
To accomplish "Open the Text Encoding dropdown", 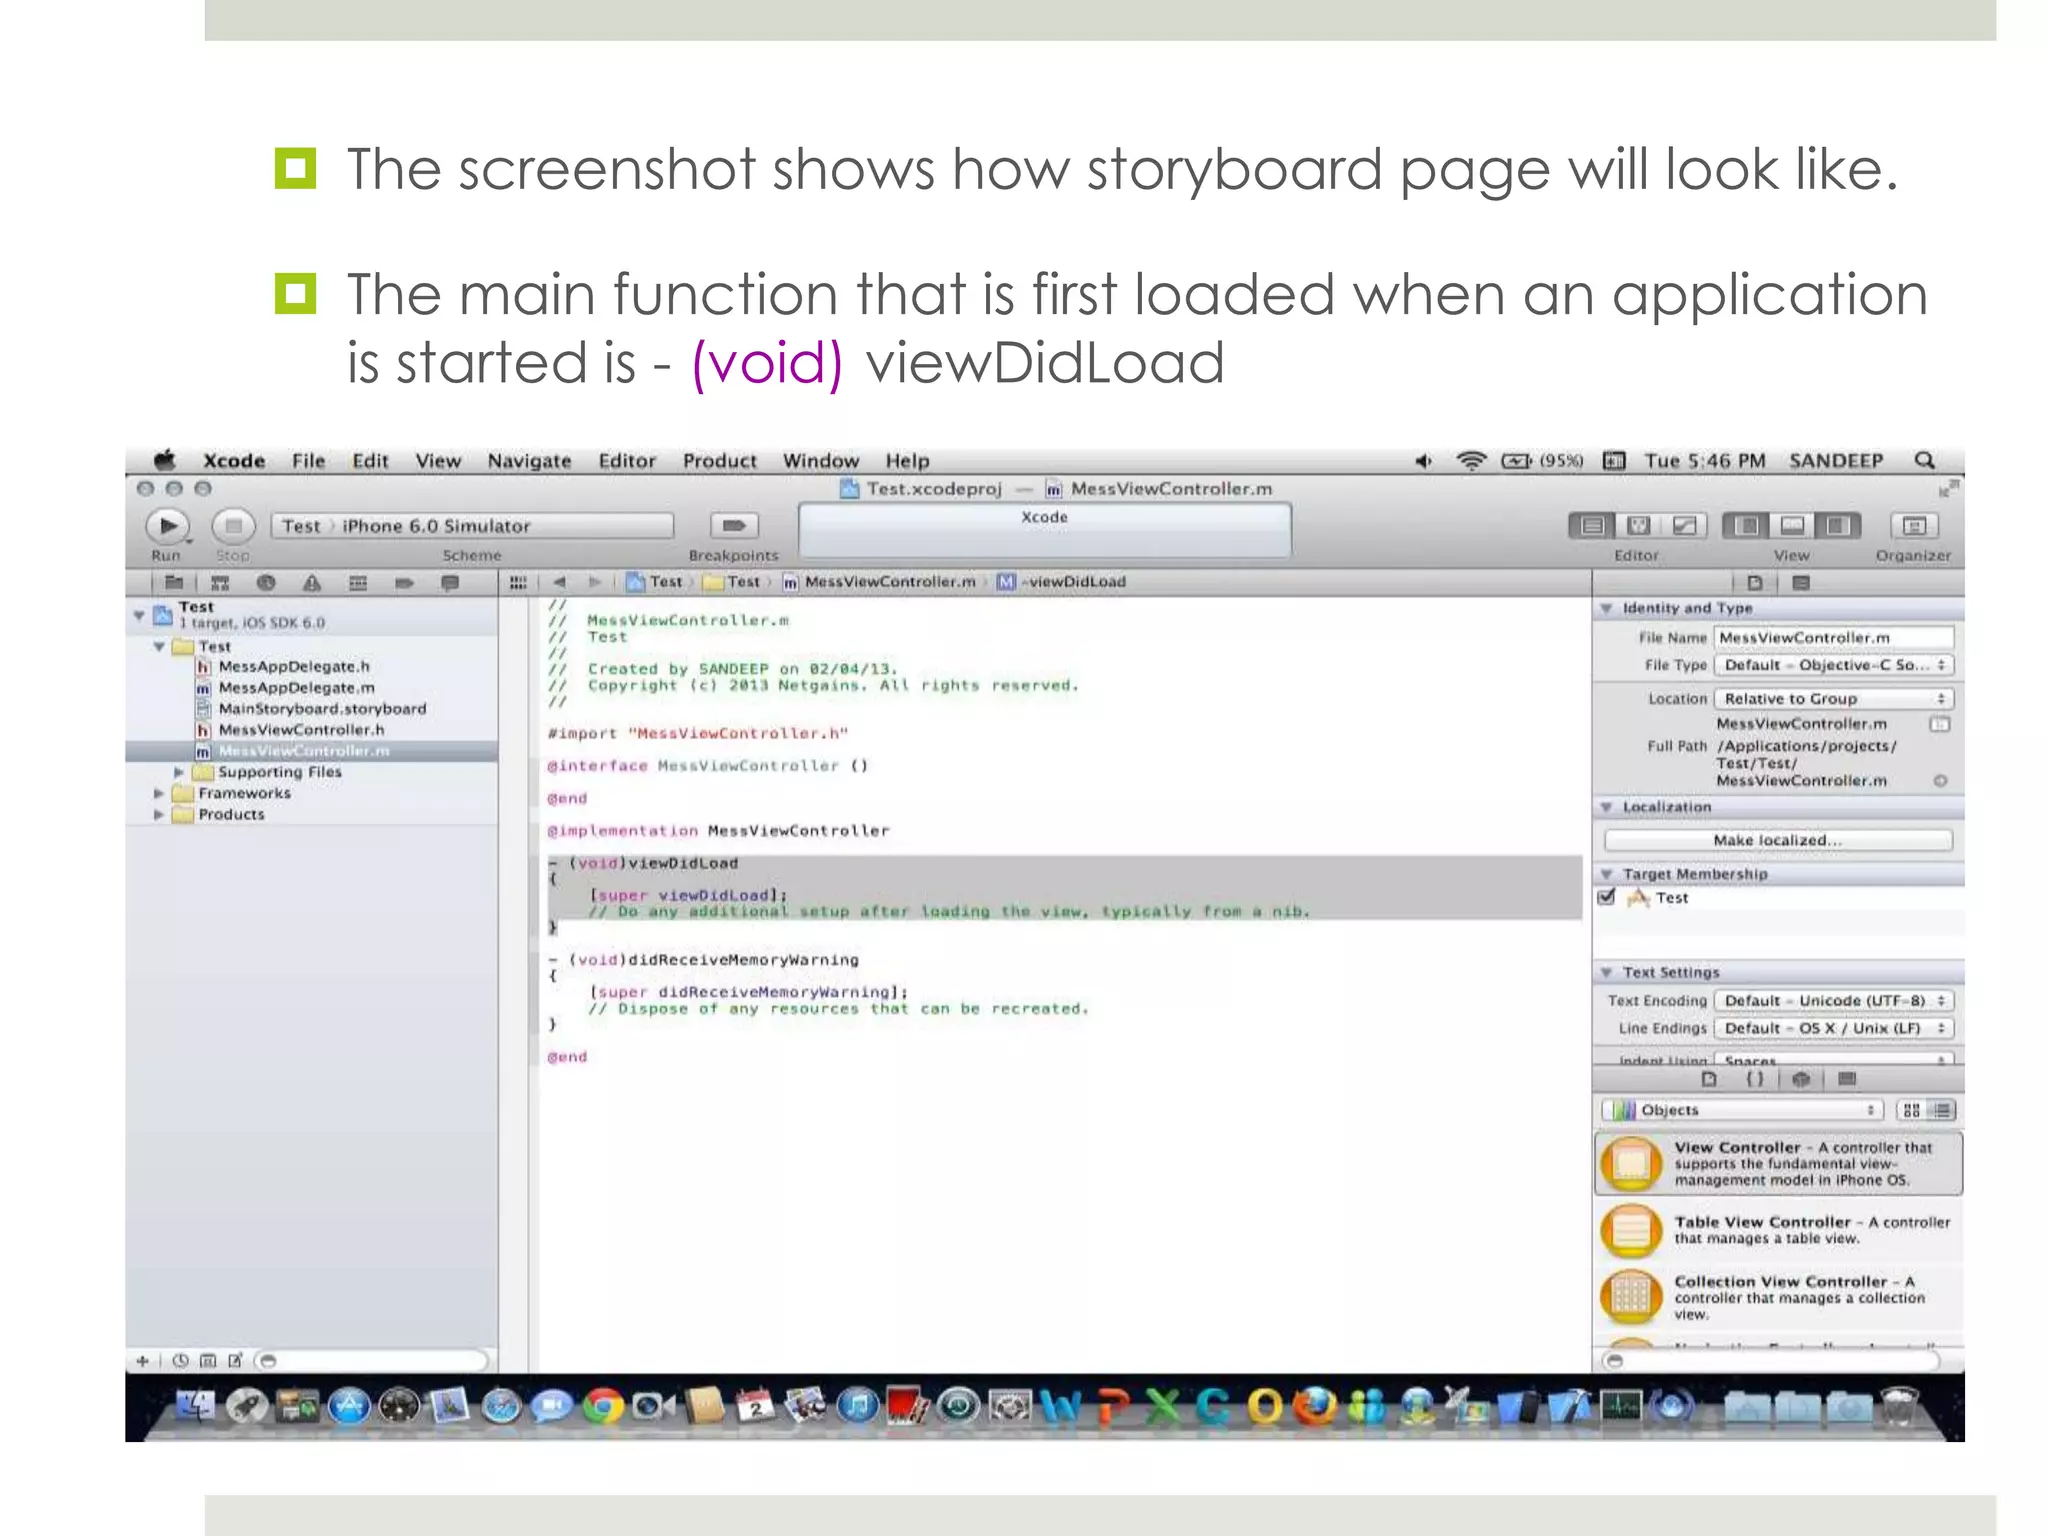I will click(x=1833, y=1000).
